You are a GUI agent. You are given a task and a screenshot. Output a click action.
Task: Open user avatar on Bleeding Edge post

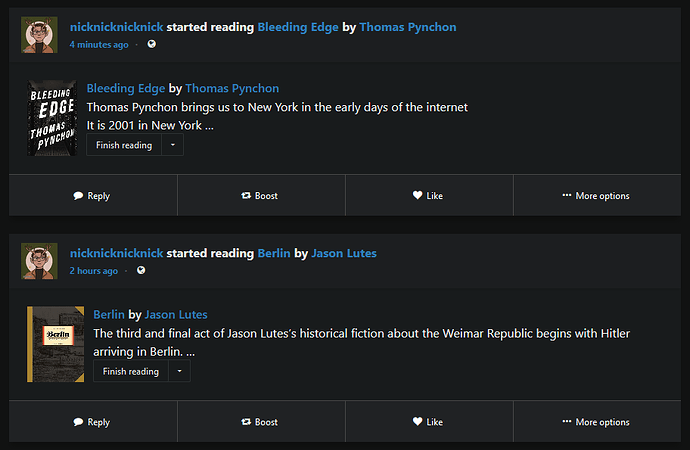coord(40,35)
